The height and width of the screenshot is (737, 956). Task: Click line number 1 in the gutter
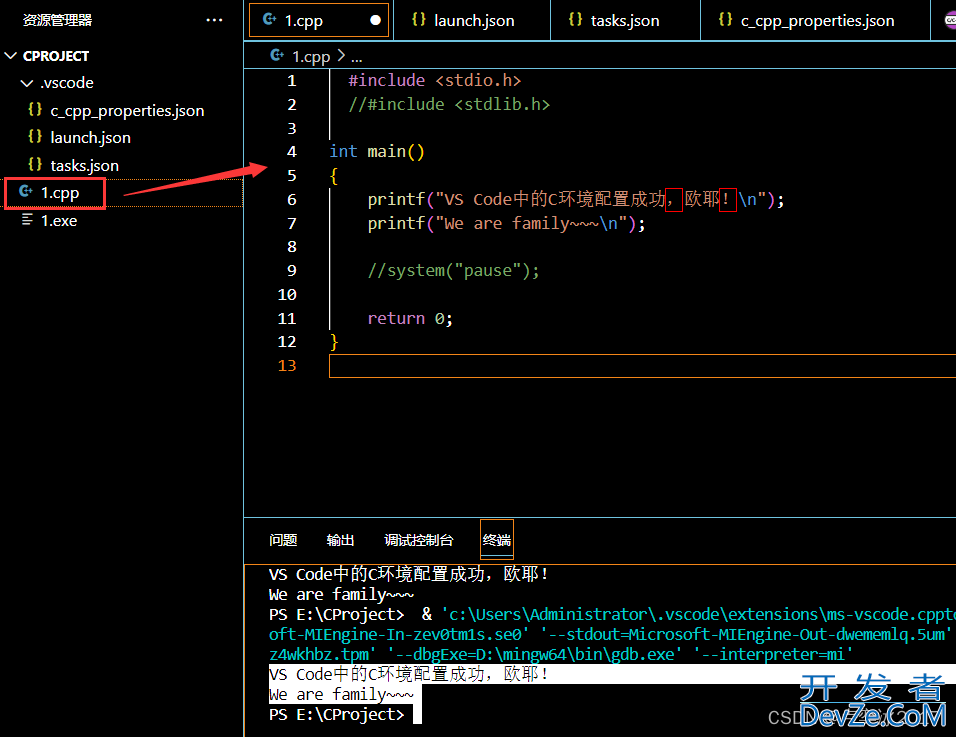(291, 80)
